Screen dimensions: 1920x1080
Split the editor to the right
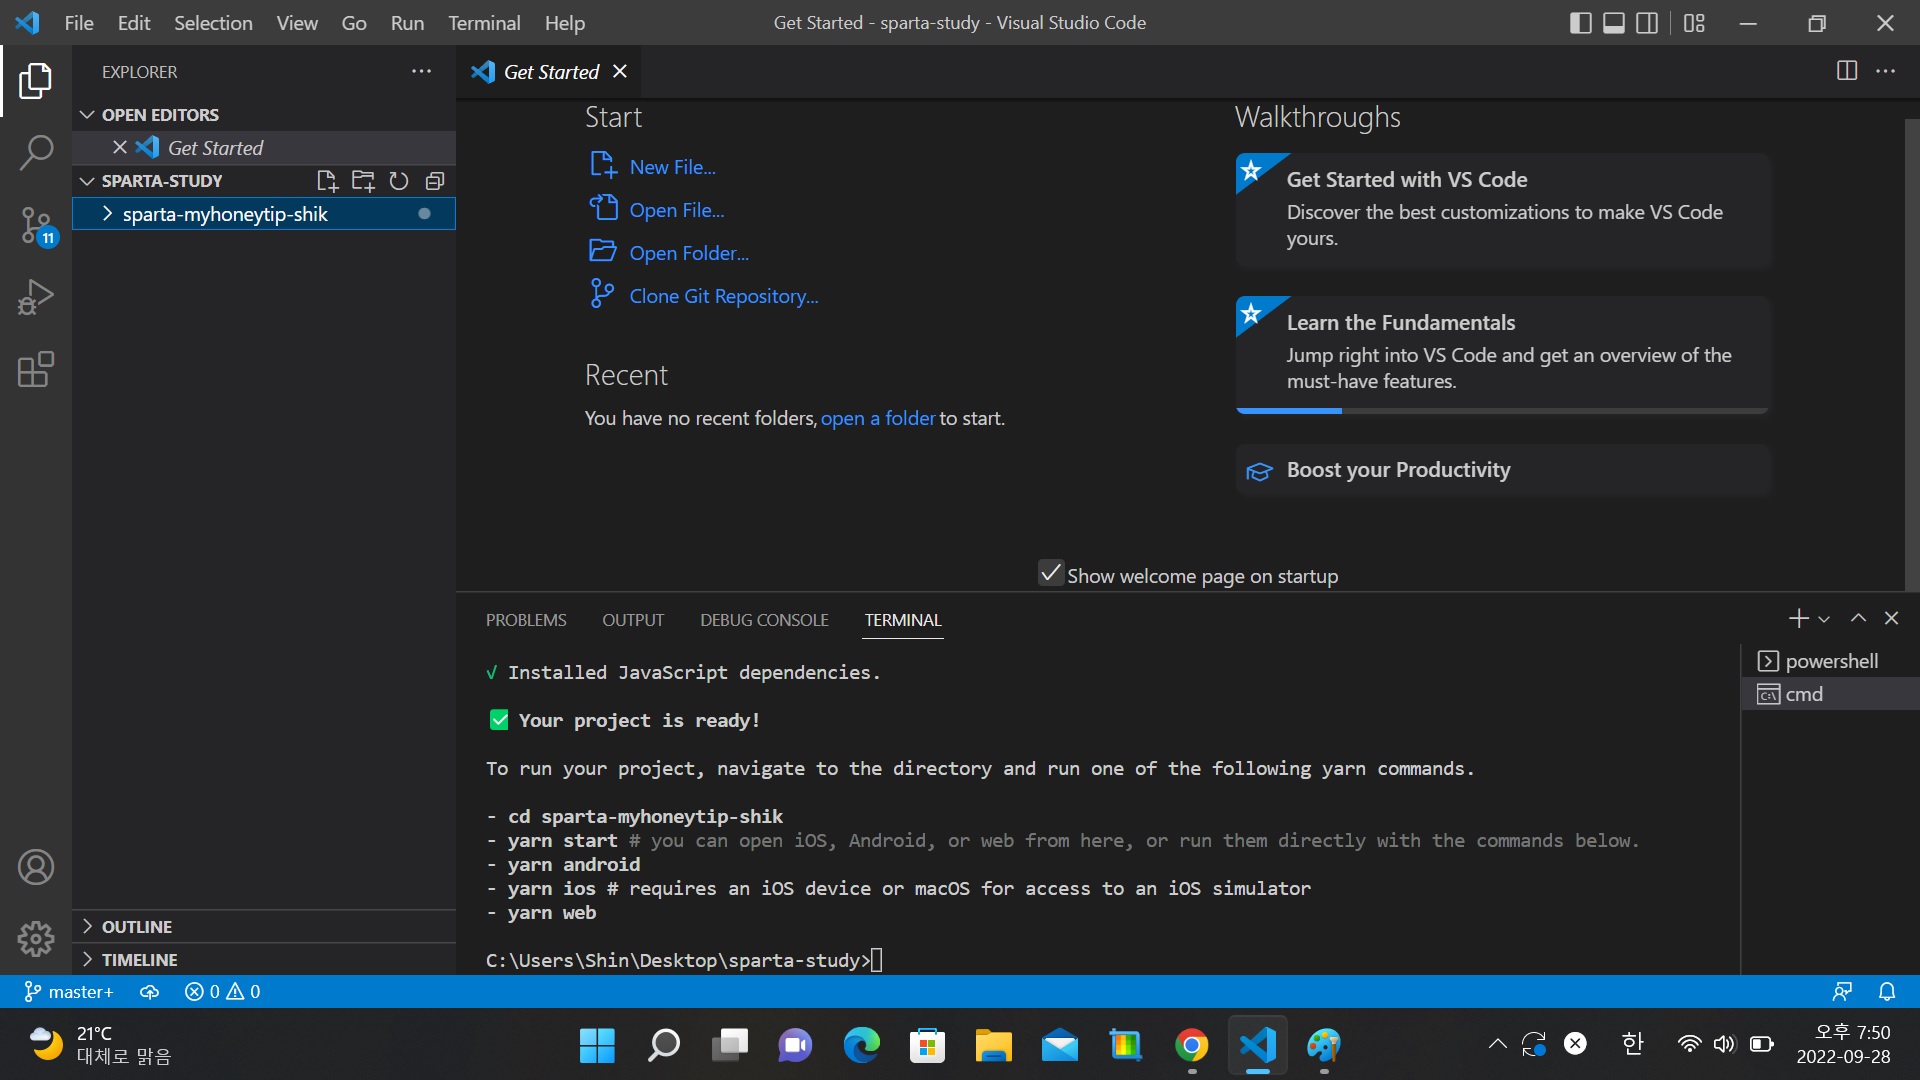tap(1847, 71)
